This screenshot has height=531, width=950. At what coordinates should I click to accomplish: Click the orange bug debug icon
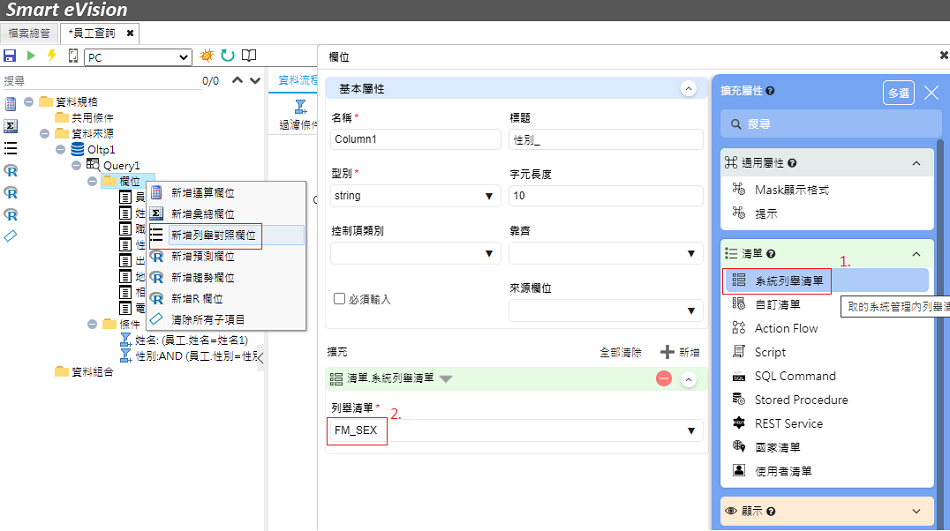point(207,56)
